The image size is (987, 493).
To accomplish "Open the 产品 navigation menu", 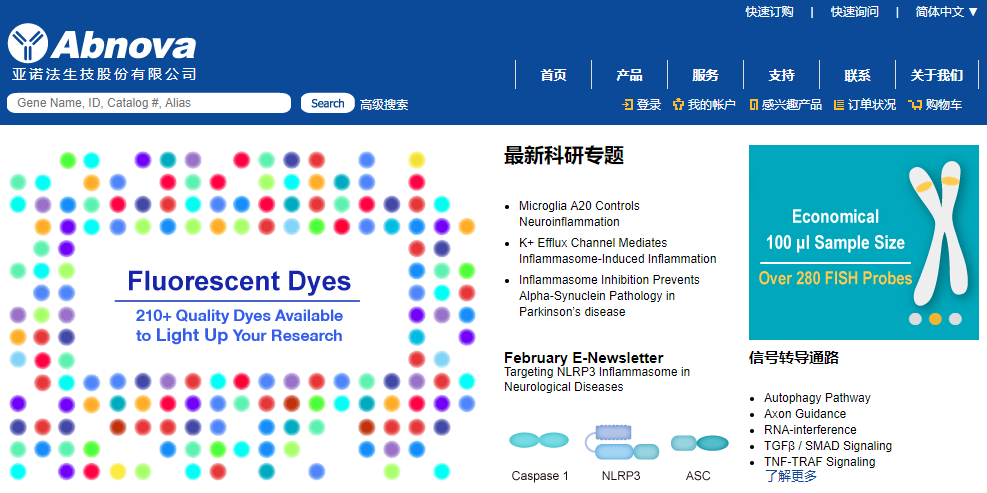I will click(x=629, y=75).
